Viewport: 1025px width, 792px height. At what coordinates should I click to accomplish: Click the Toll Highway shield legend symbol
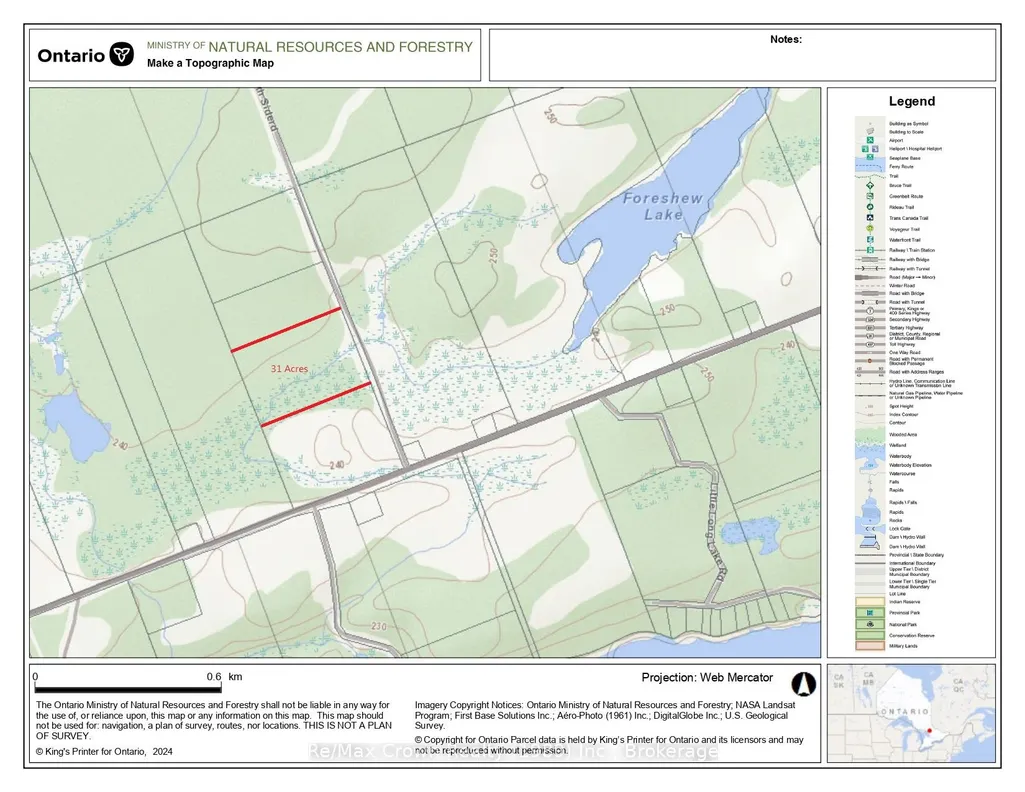point(870,344)
